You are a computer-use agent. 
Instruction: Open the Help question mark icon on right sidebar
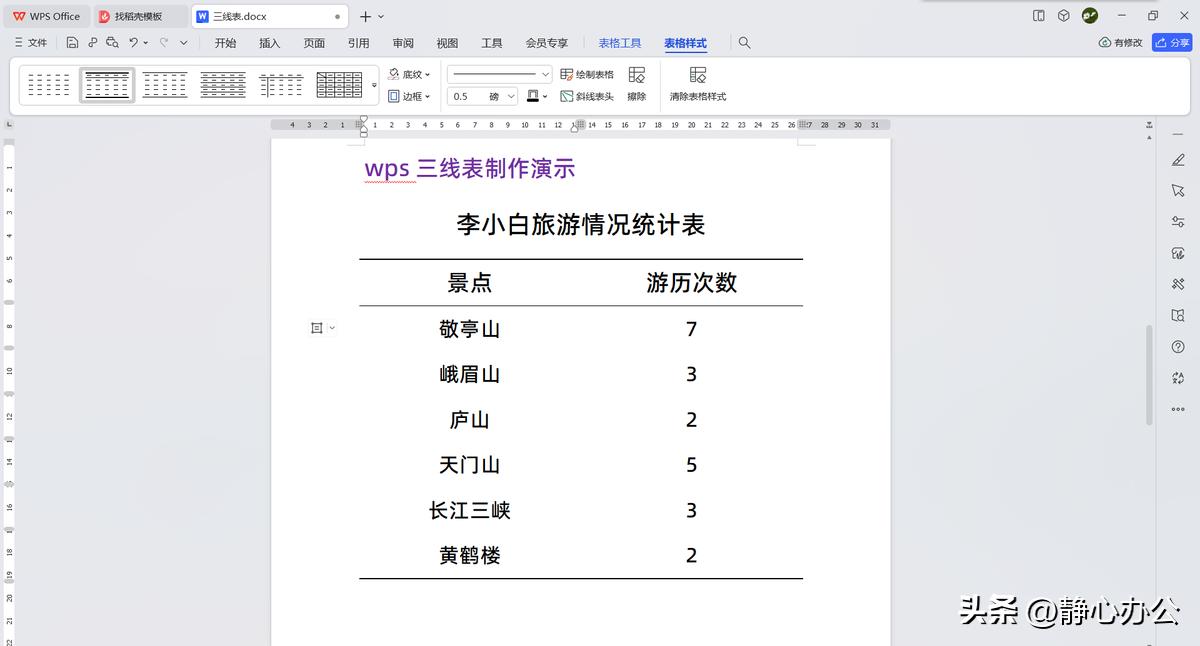click(1178, 347)
